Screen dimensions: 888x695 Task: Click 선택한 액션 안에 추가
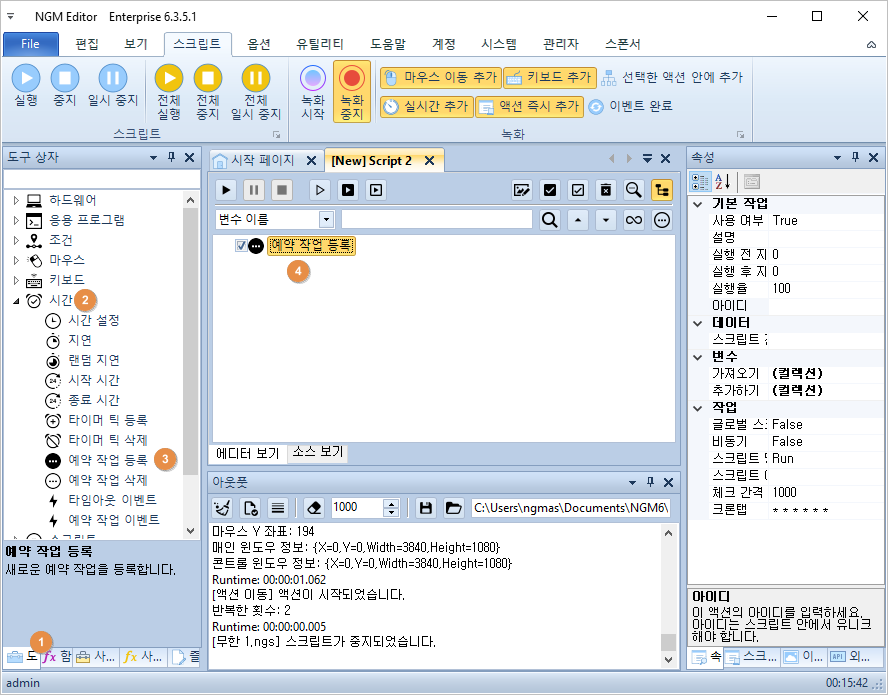click(x=672, y=78)
